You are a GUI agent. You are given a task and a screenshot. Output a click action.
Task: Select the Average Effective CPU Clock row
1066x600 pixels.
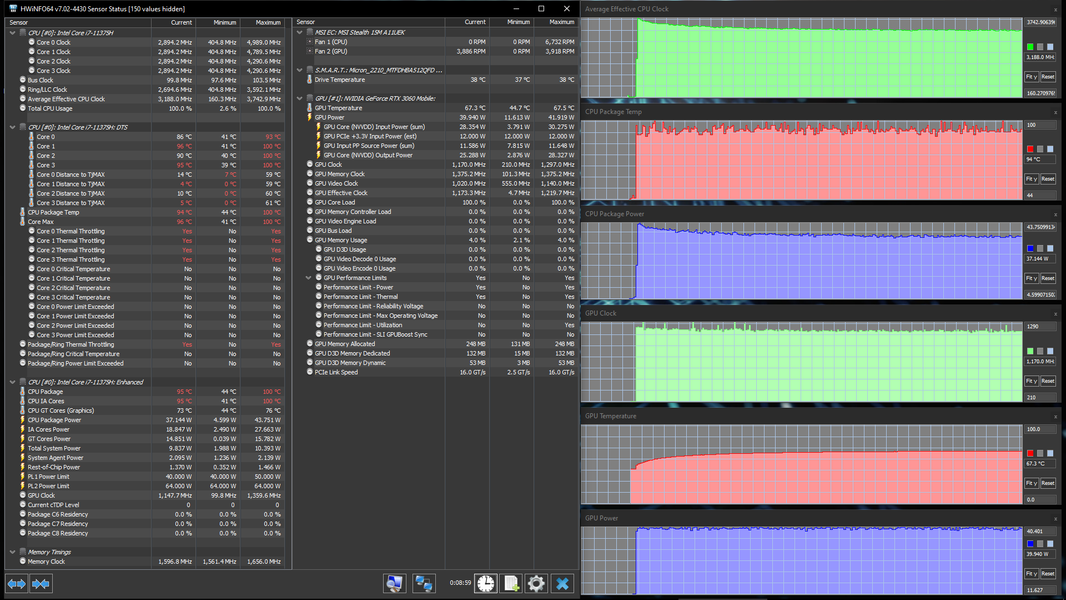point(145,99)
